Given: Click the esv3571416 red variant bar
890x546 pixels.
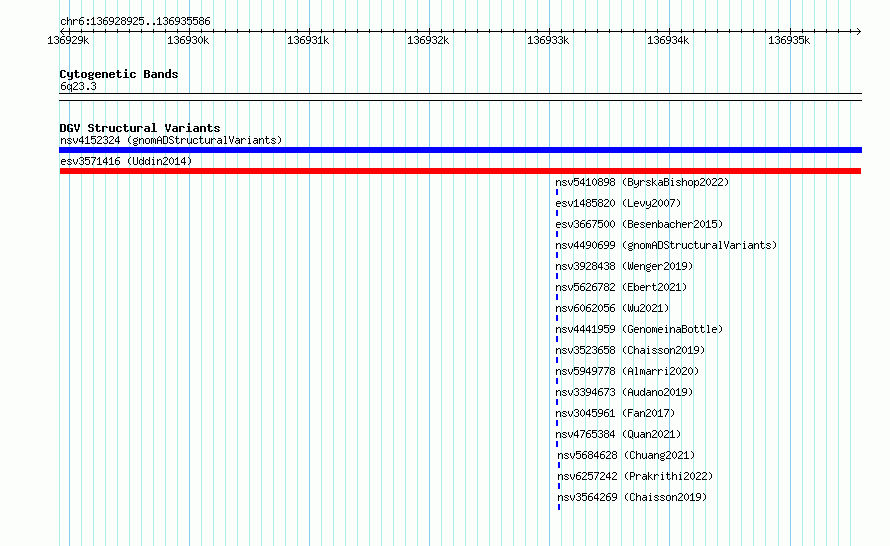Looking at the screenshot, I should click(x=460, y=171).
